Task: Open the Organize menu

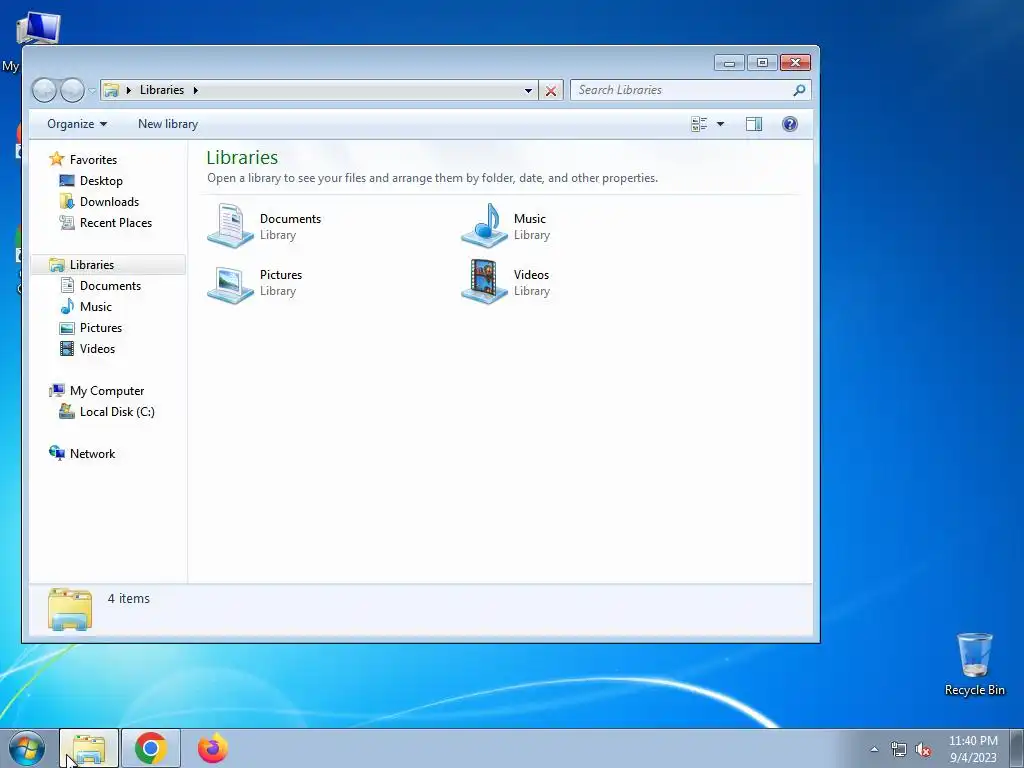Action: (76, 124)
